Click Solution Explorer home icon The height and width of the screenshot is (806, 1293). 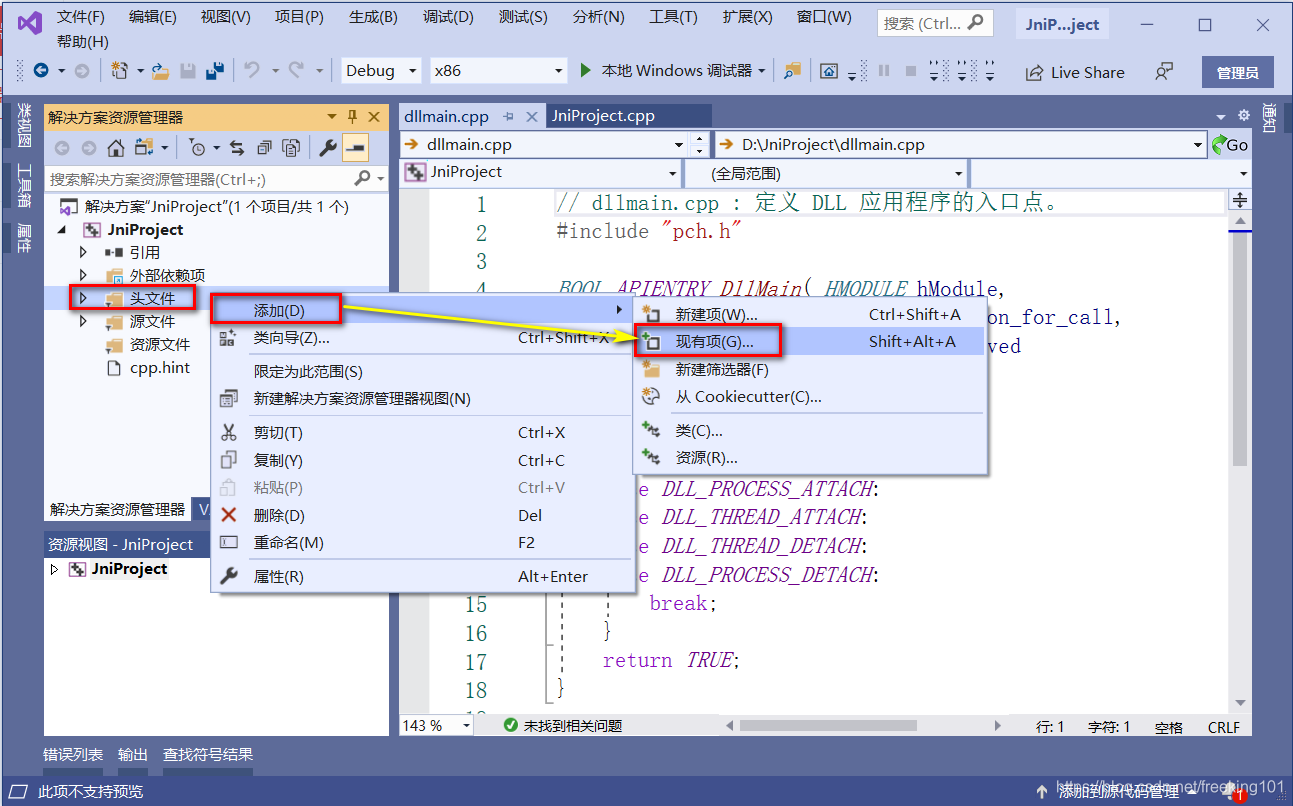pos(116,148)
